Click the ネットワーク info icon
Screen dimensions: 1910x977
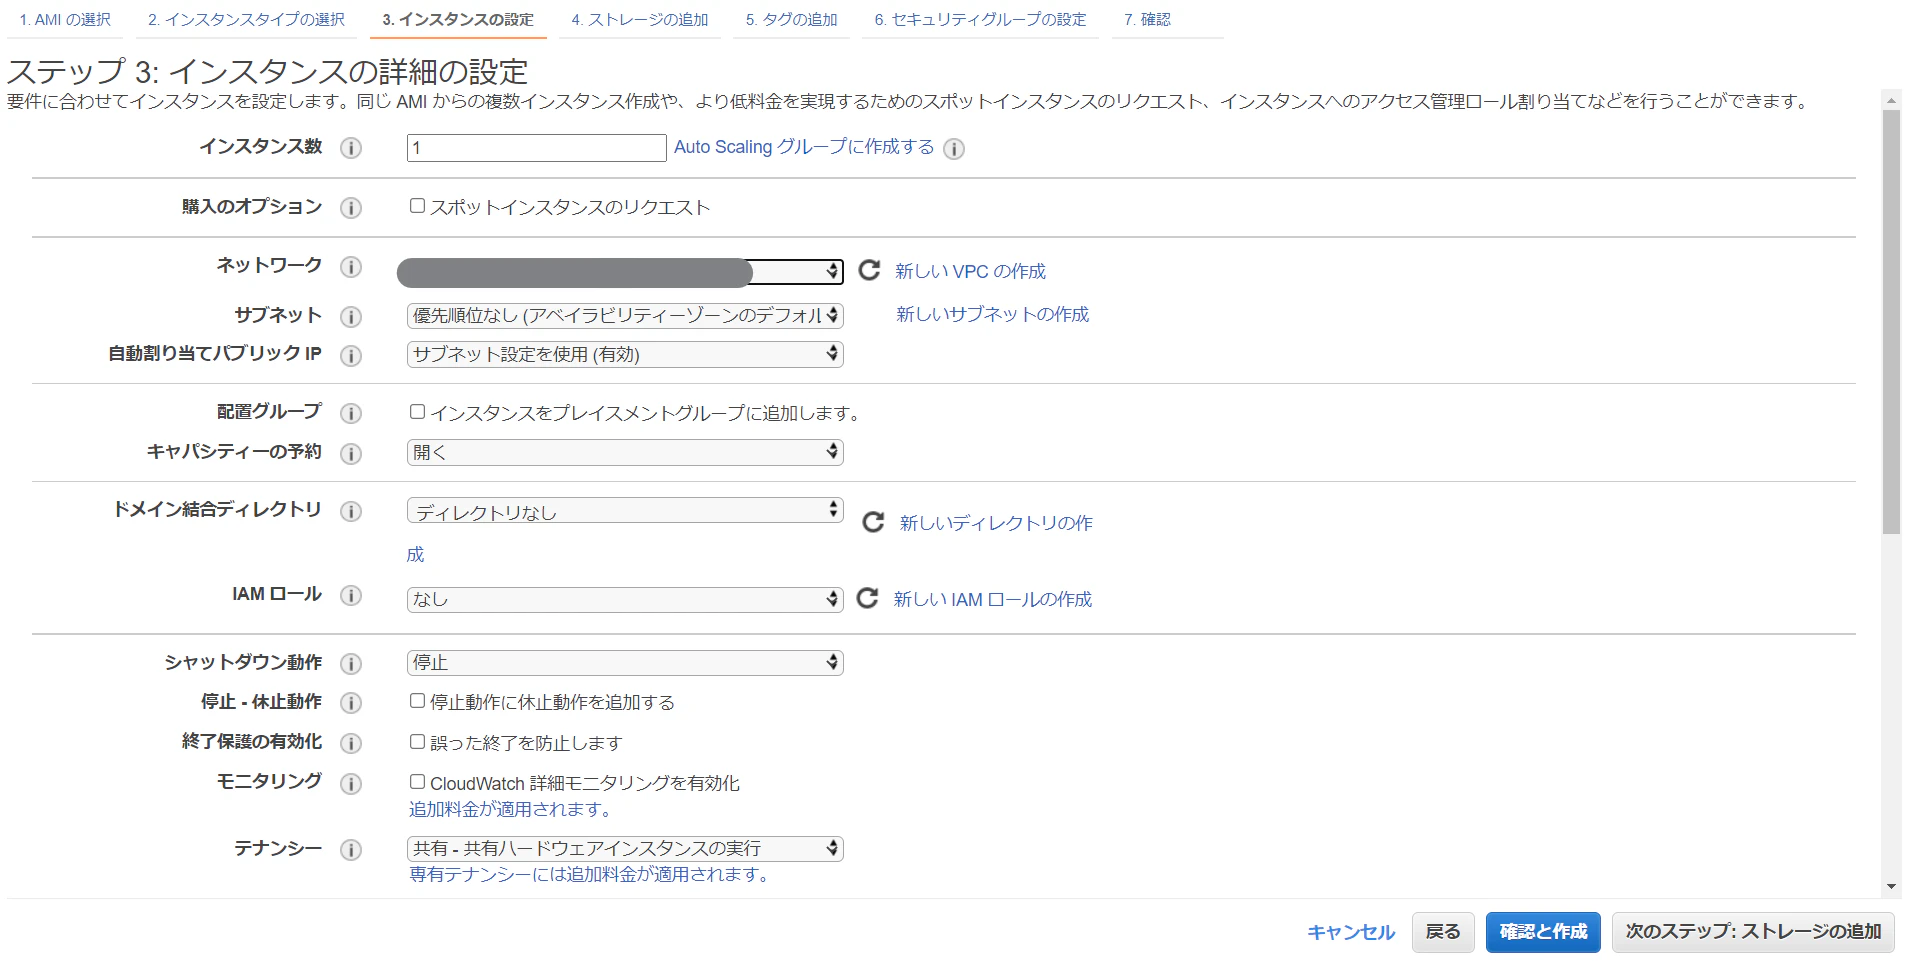pos(351,267)
